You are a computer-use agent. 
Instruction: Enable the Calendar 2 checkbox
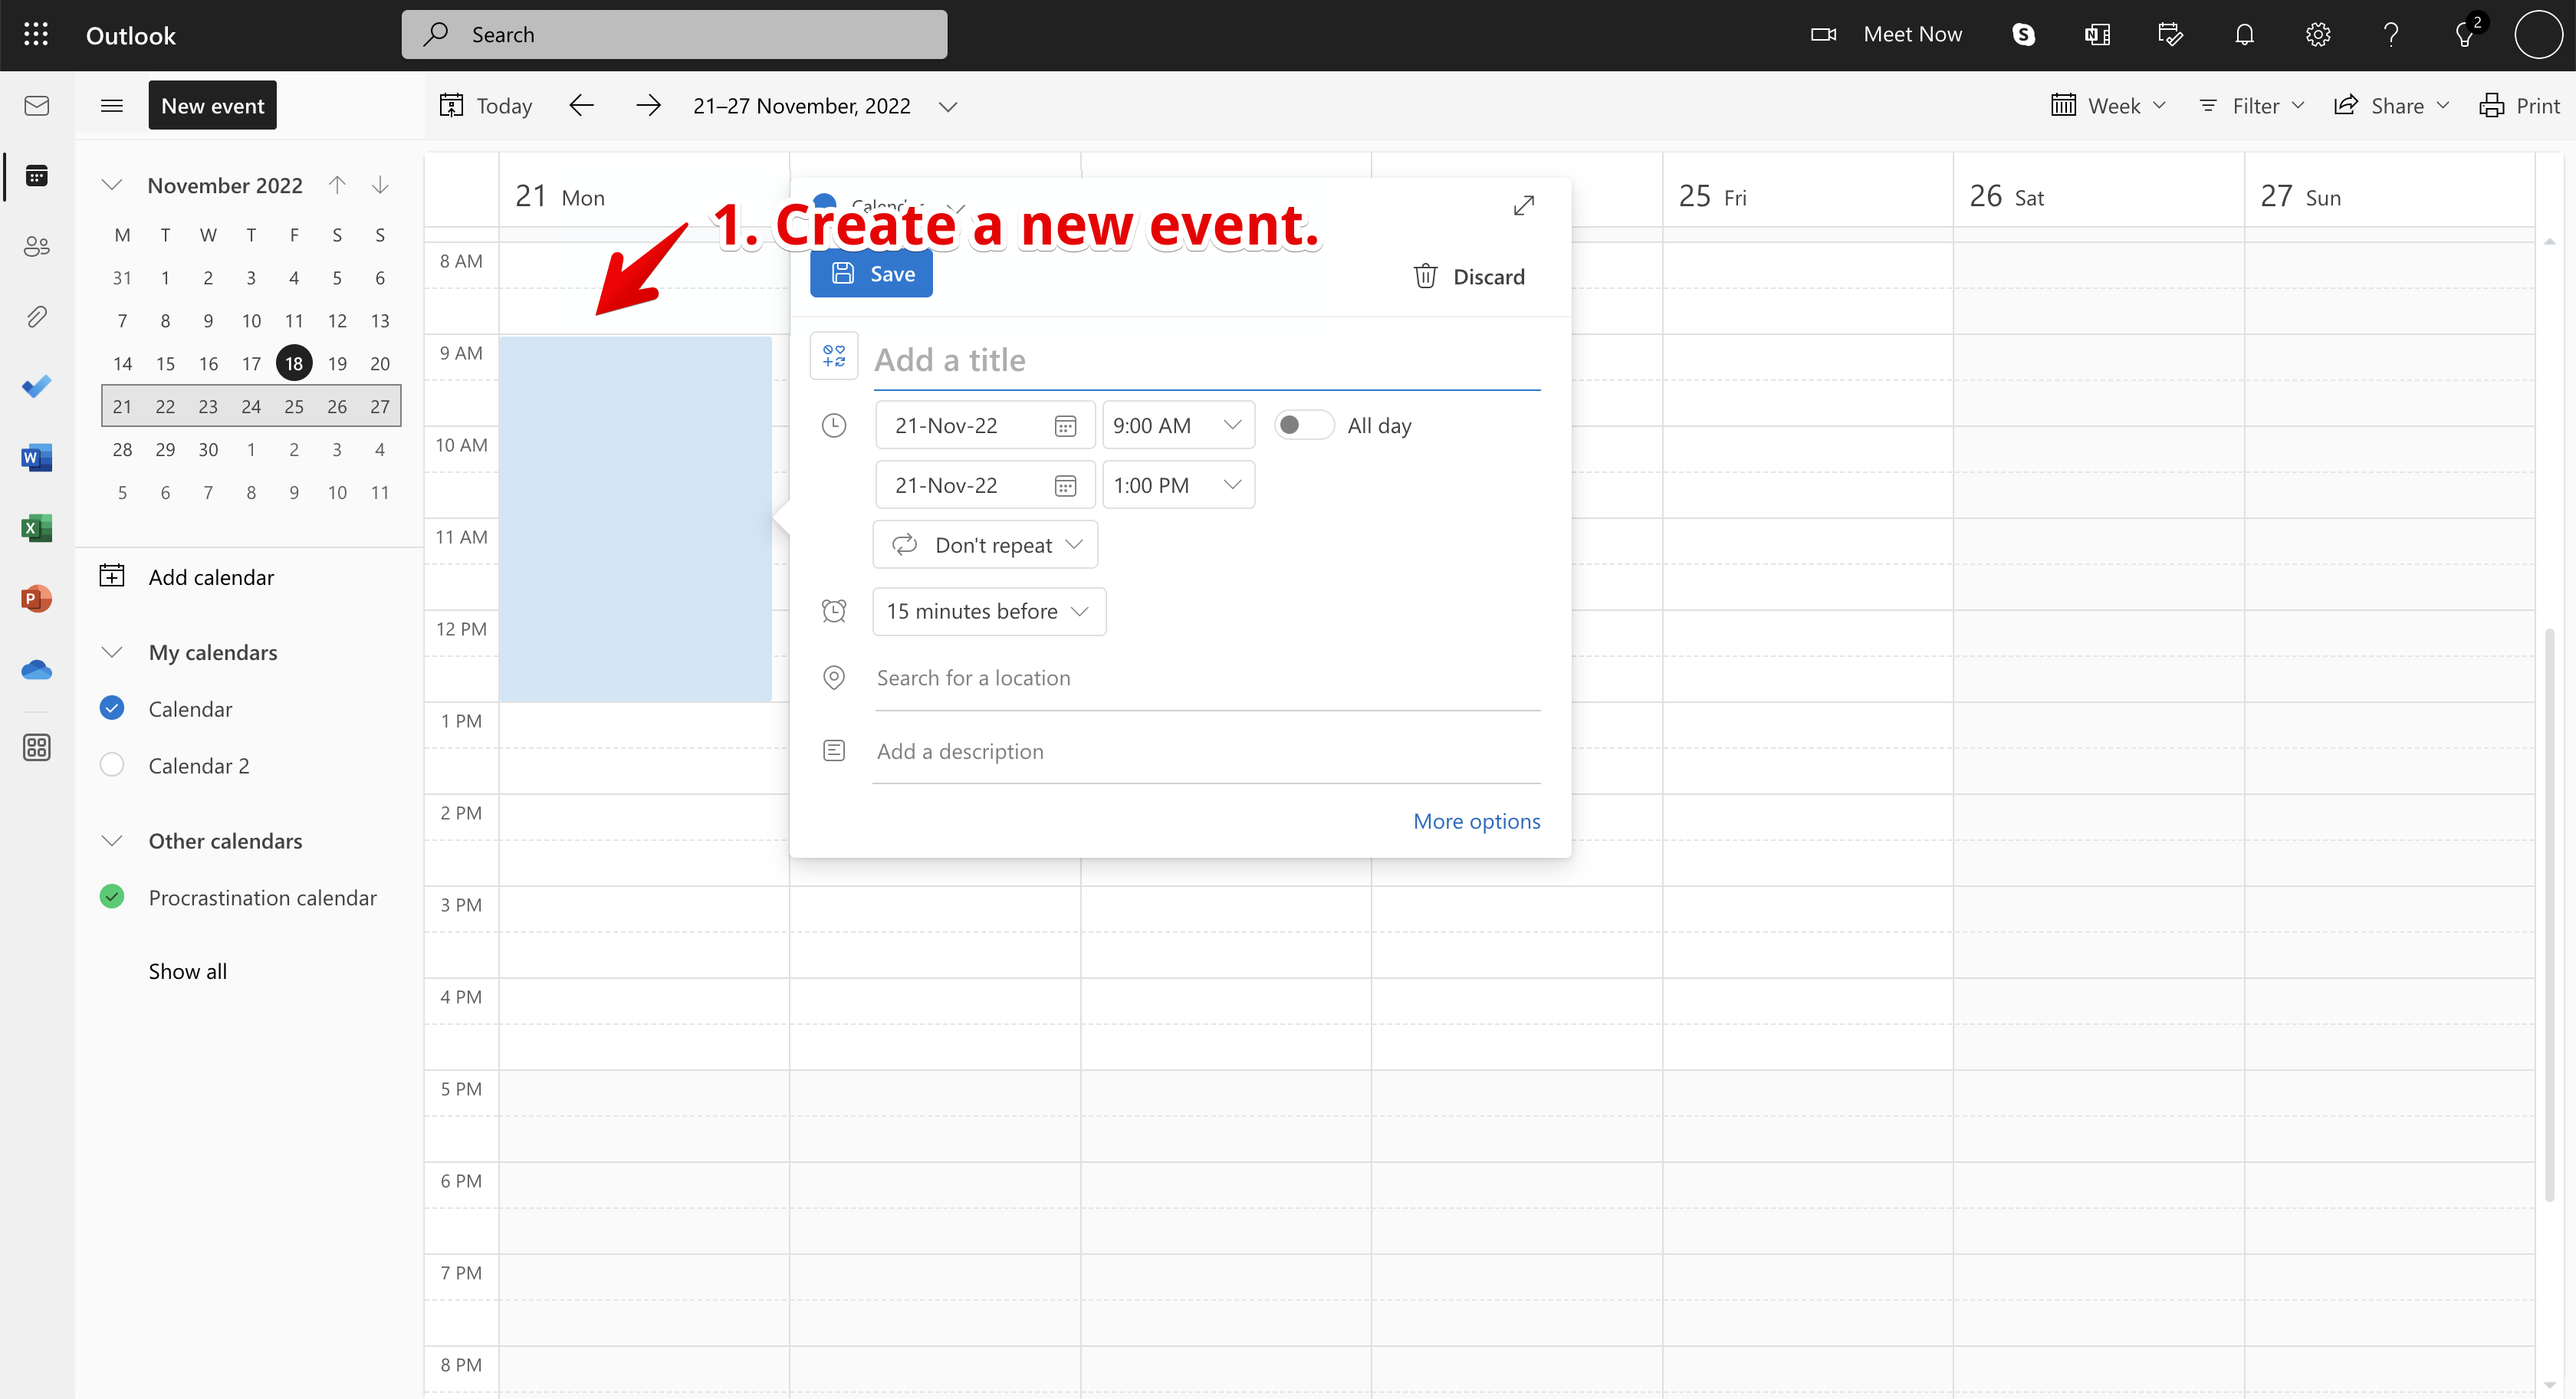tap(112, 765)
